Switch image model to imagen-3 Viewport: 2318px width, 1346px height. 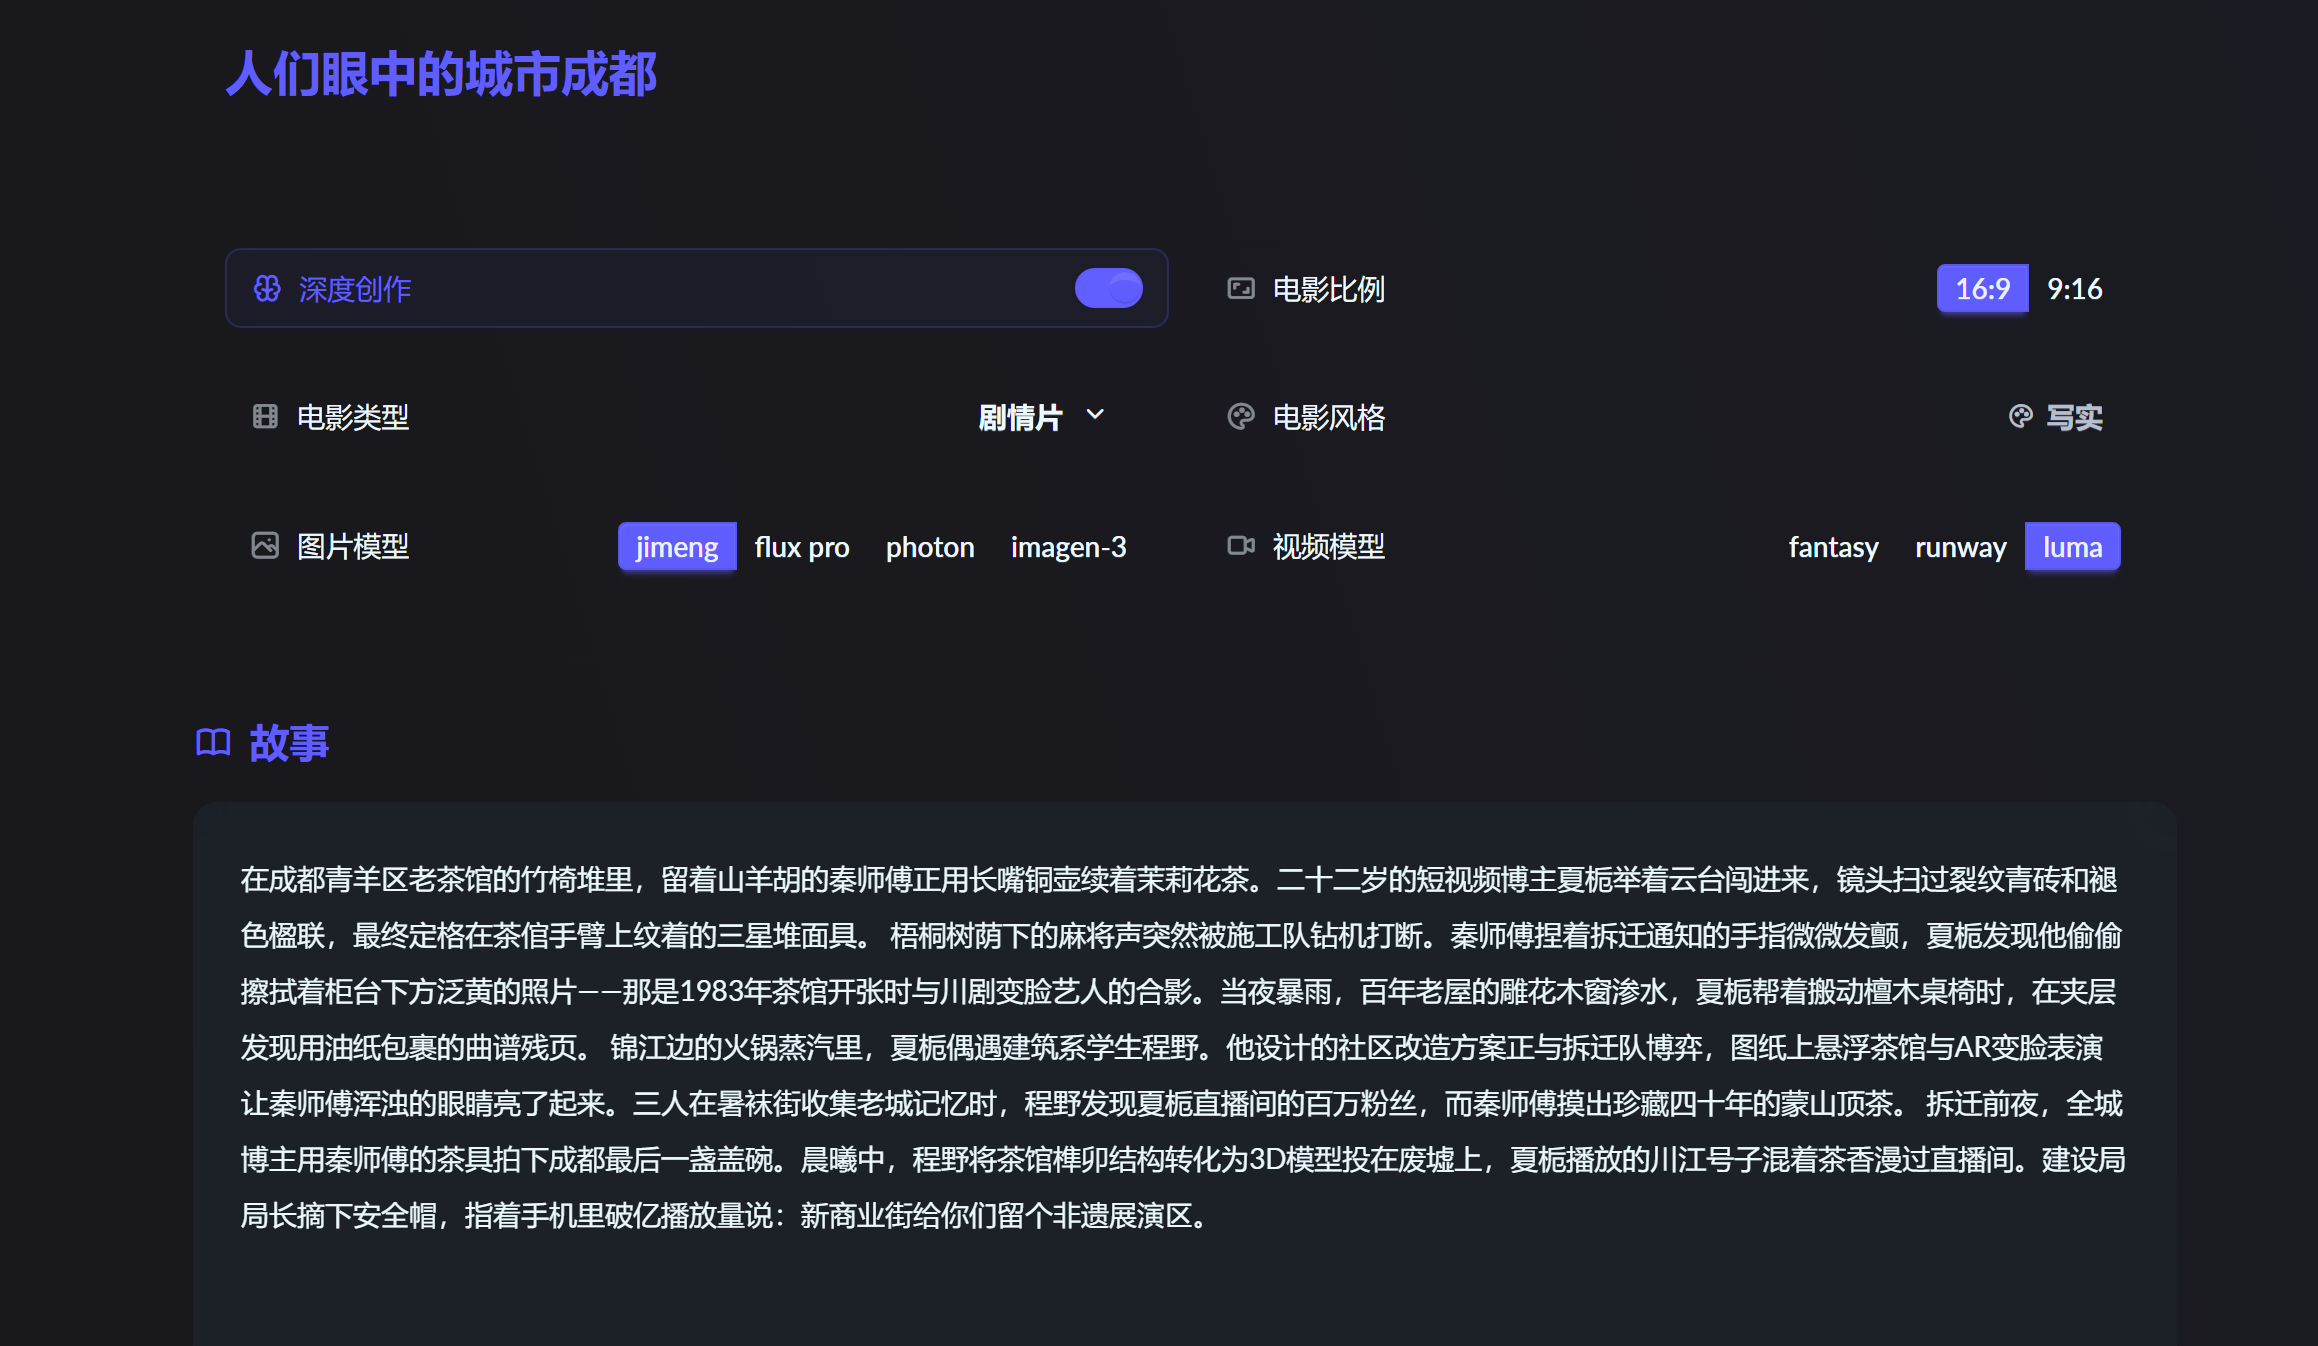tap(1067, 547)
